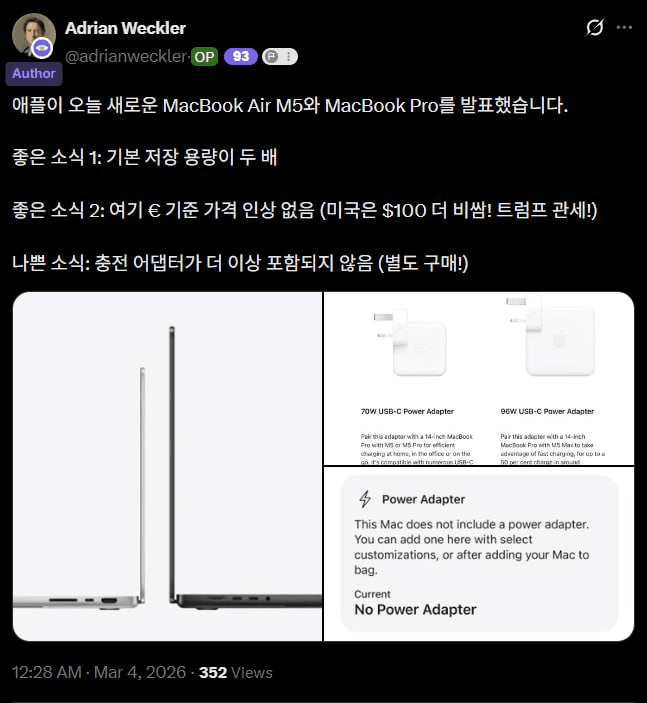Viewport: 647px width, 703px height.
Task: Click the purple Author label
Action: (x=34, y=74)
